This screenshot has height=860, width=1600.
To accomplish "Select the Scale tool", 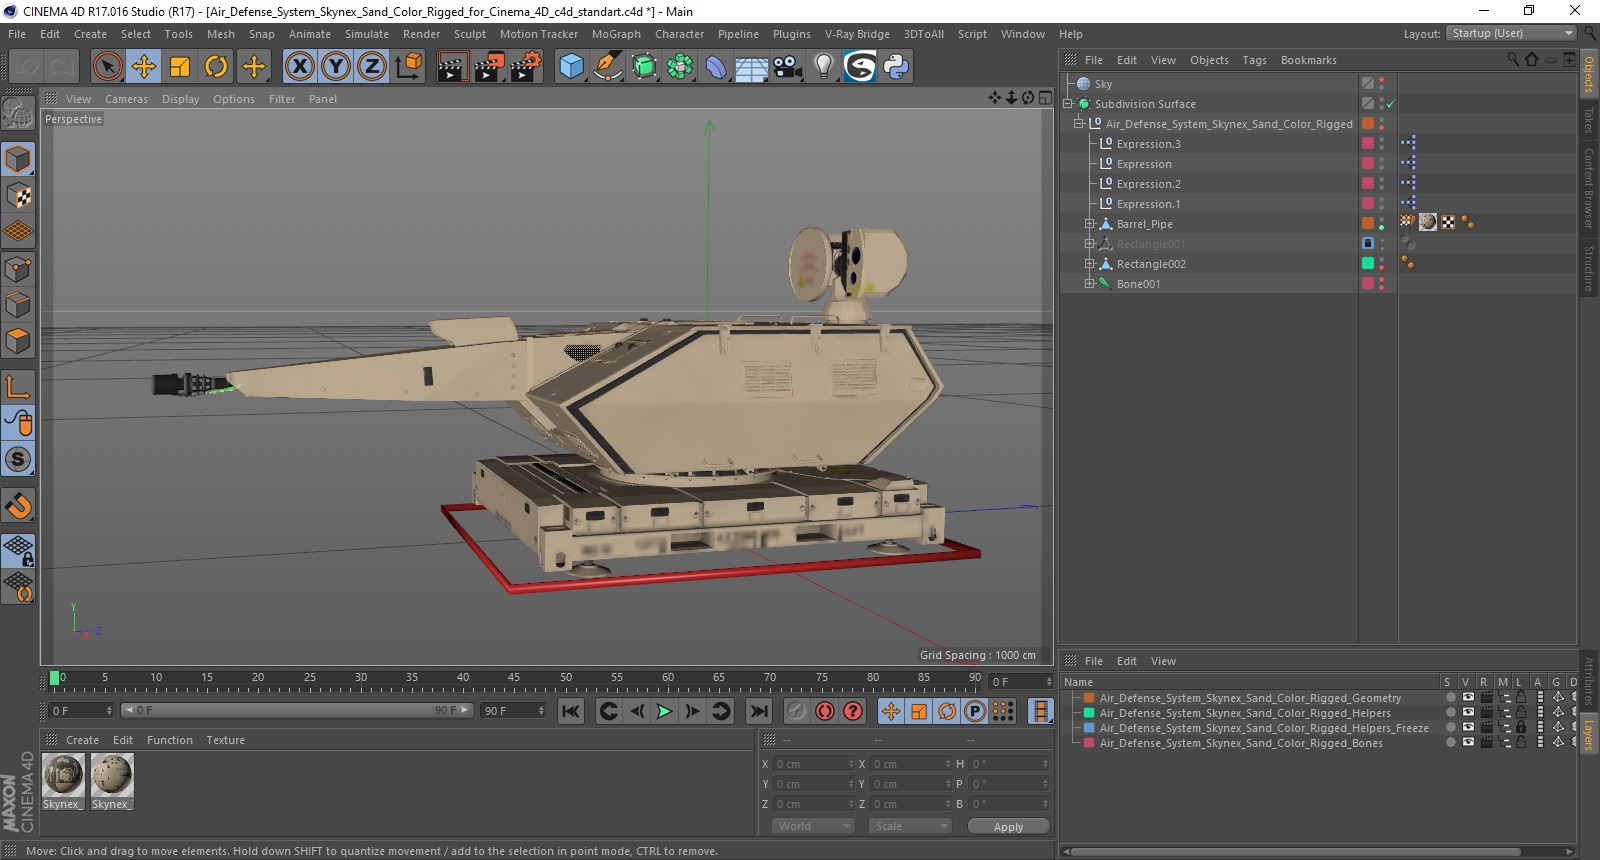I will click(x=180, y=67).
